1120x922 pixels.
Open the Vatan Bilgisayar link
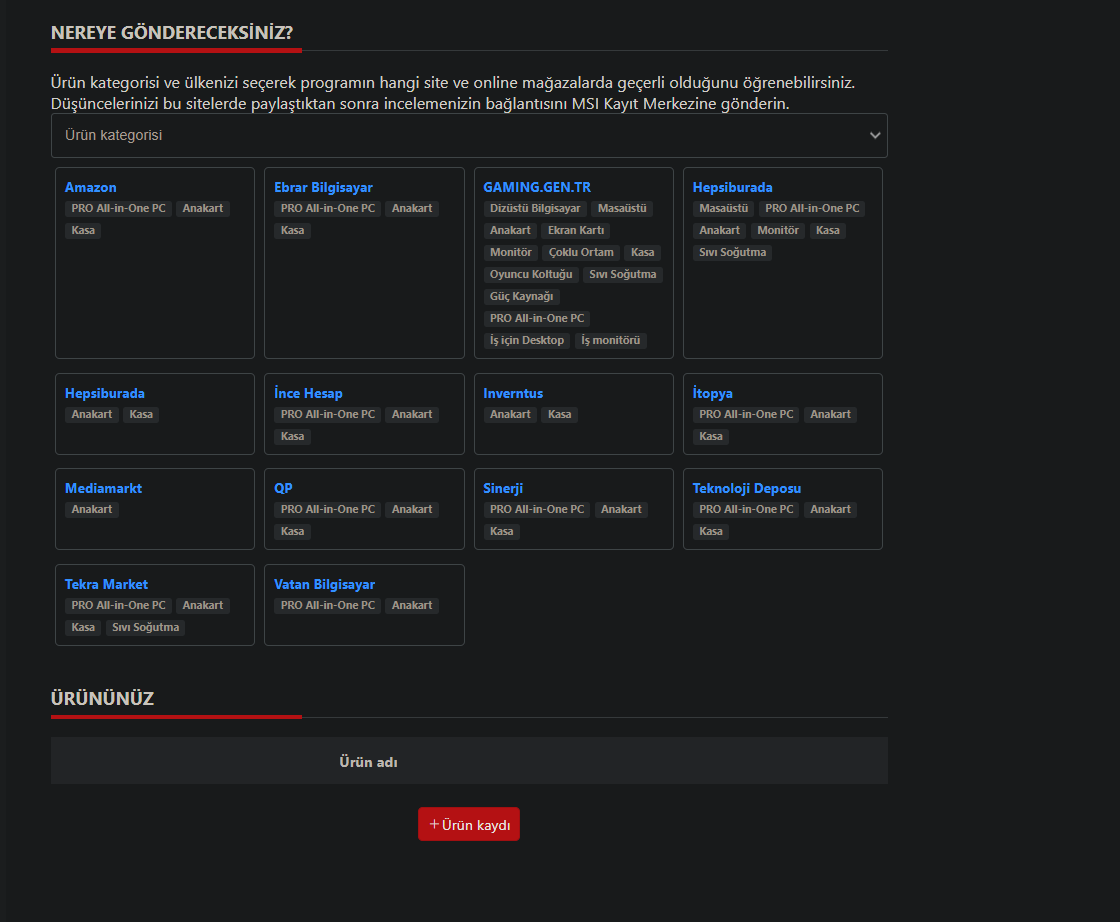(x=324, y=584)
